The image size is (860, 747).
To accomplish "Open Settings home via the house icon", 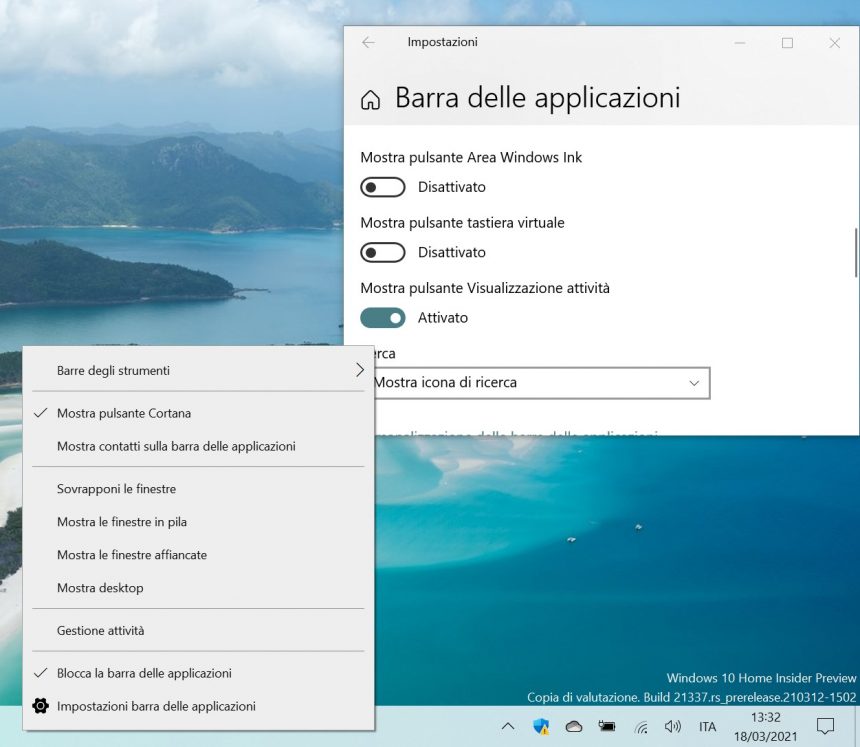I will point(370,100).
